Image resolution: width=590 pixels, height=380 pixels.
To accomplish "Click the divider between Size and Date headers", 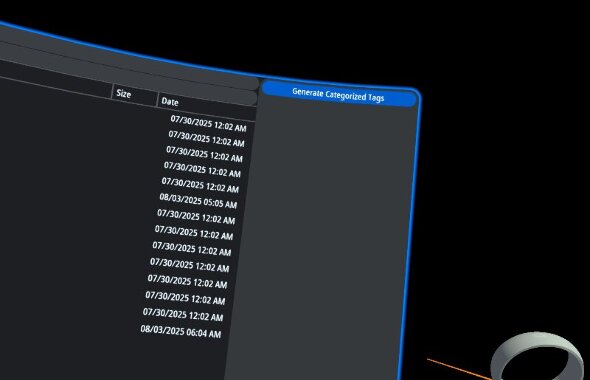I will tap(157, 99).
